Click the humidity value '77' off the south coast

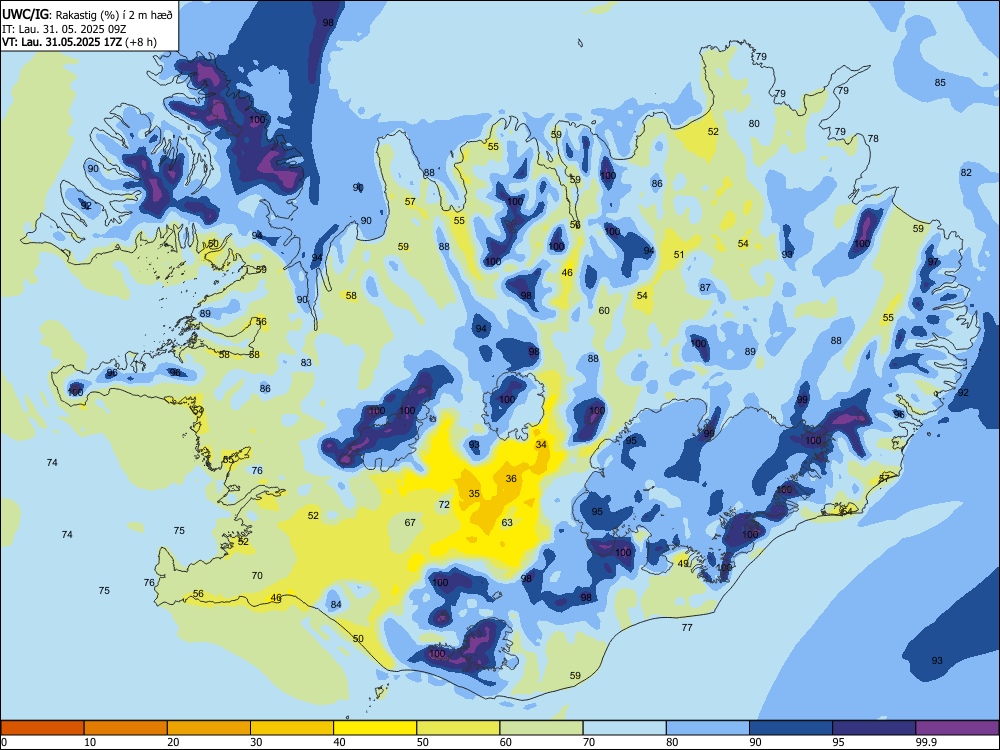687,628
